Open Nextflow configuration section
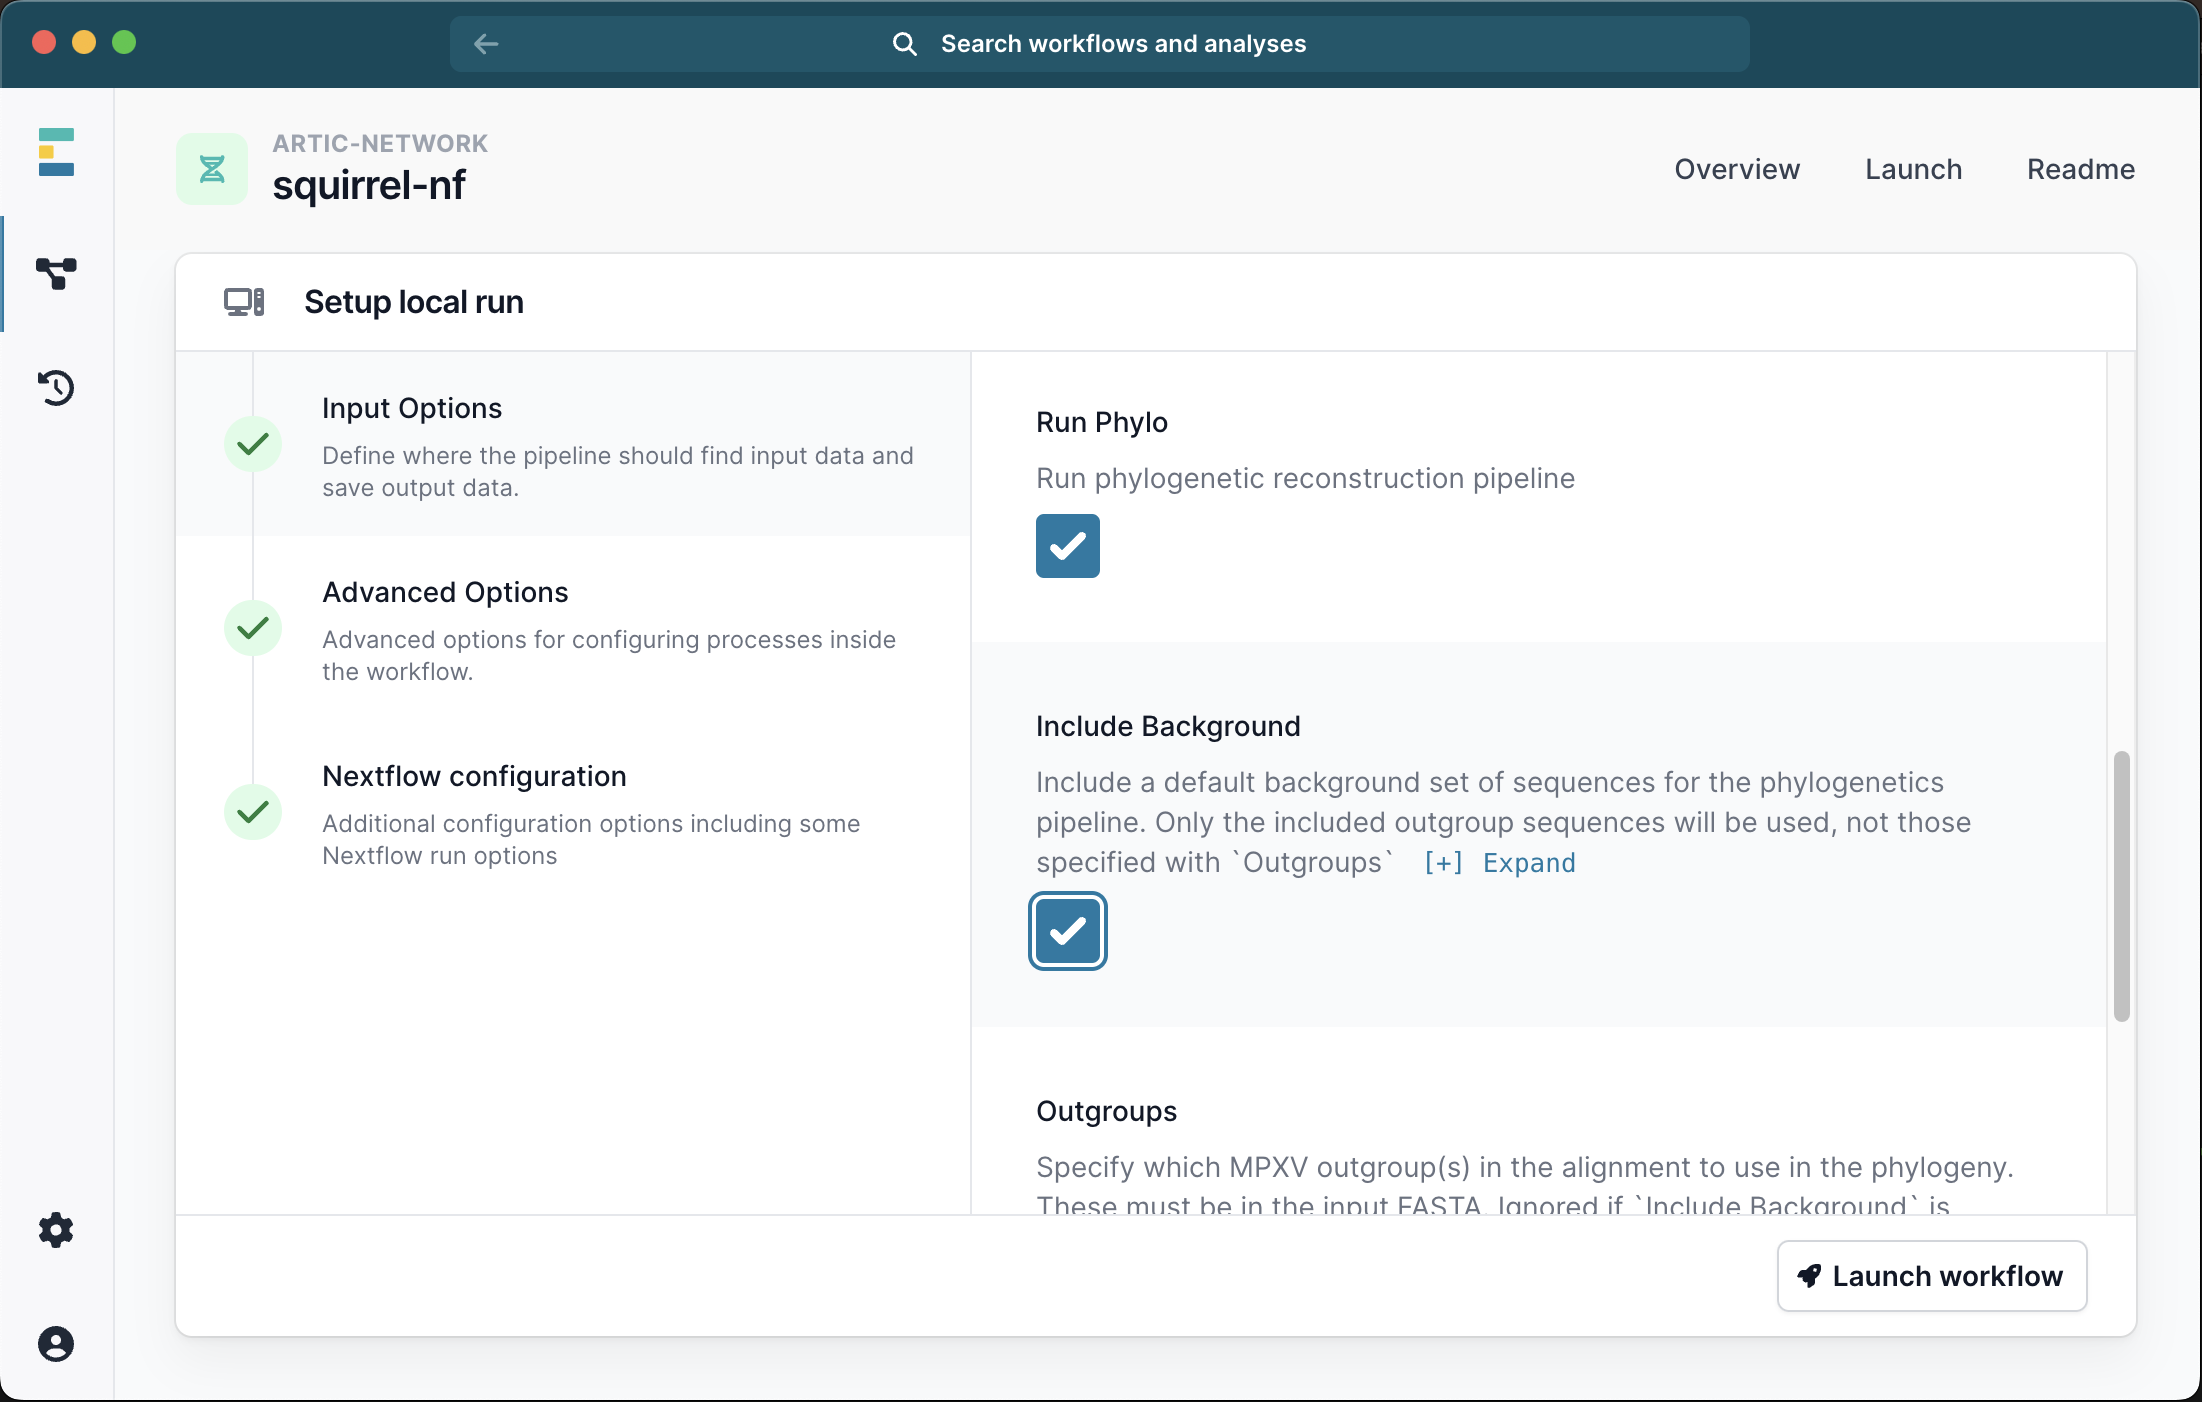This screenshot has height=1402, width=2202. tap(474, 776)
